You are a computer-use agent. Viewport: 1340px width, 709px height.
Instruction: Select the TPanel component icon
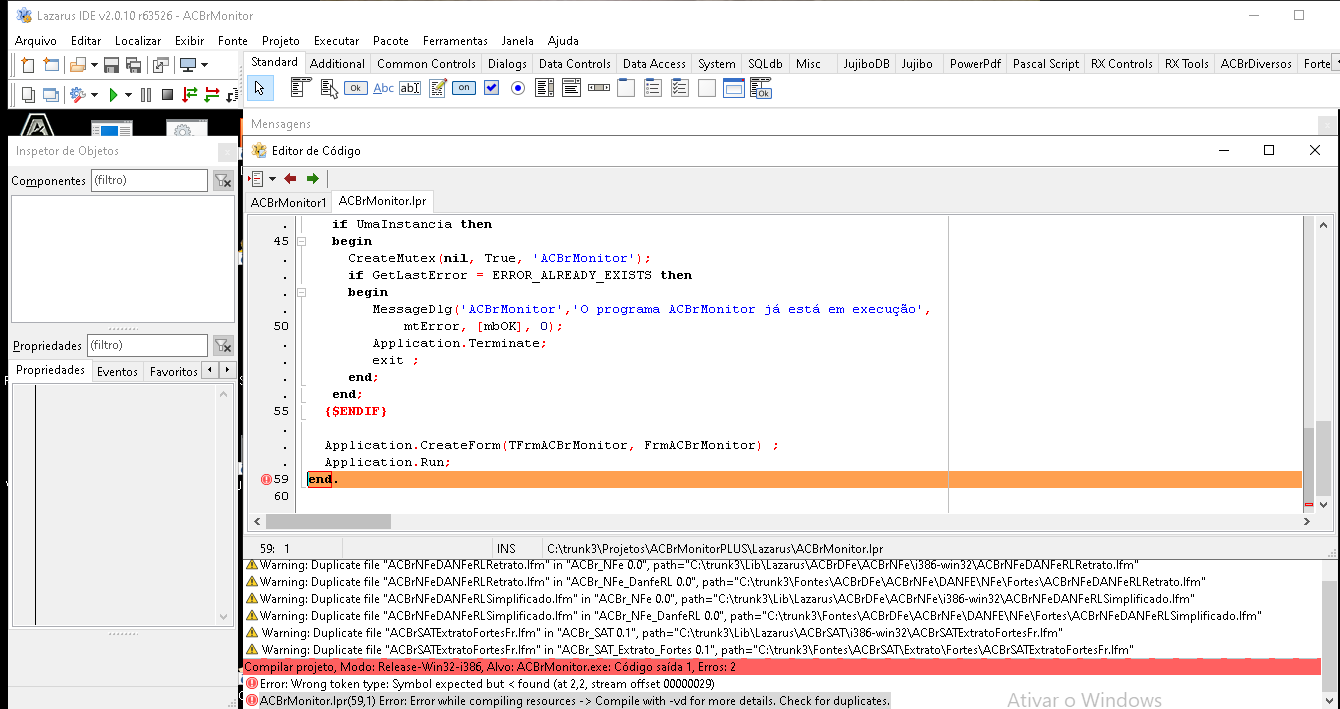707,88
